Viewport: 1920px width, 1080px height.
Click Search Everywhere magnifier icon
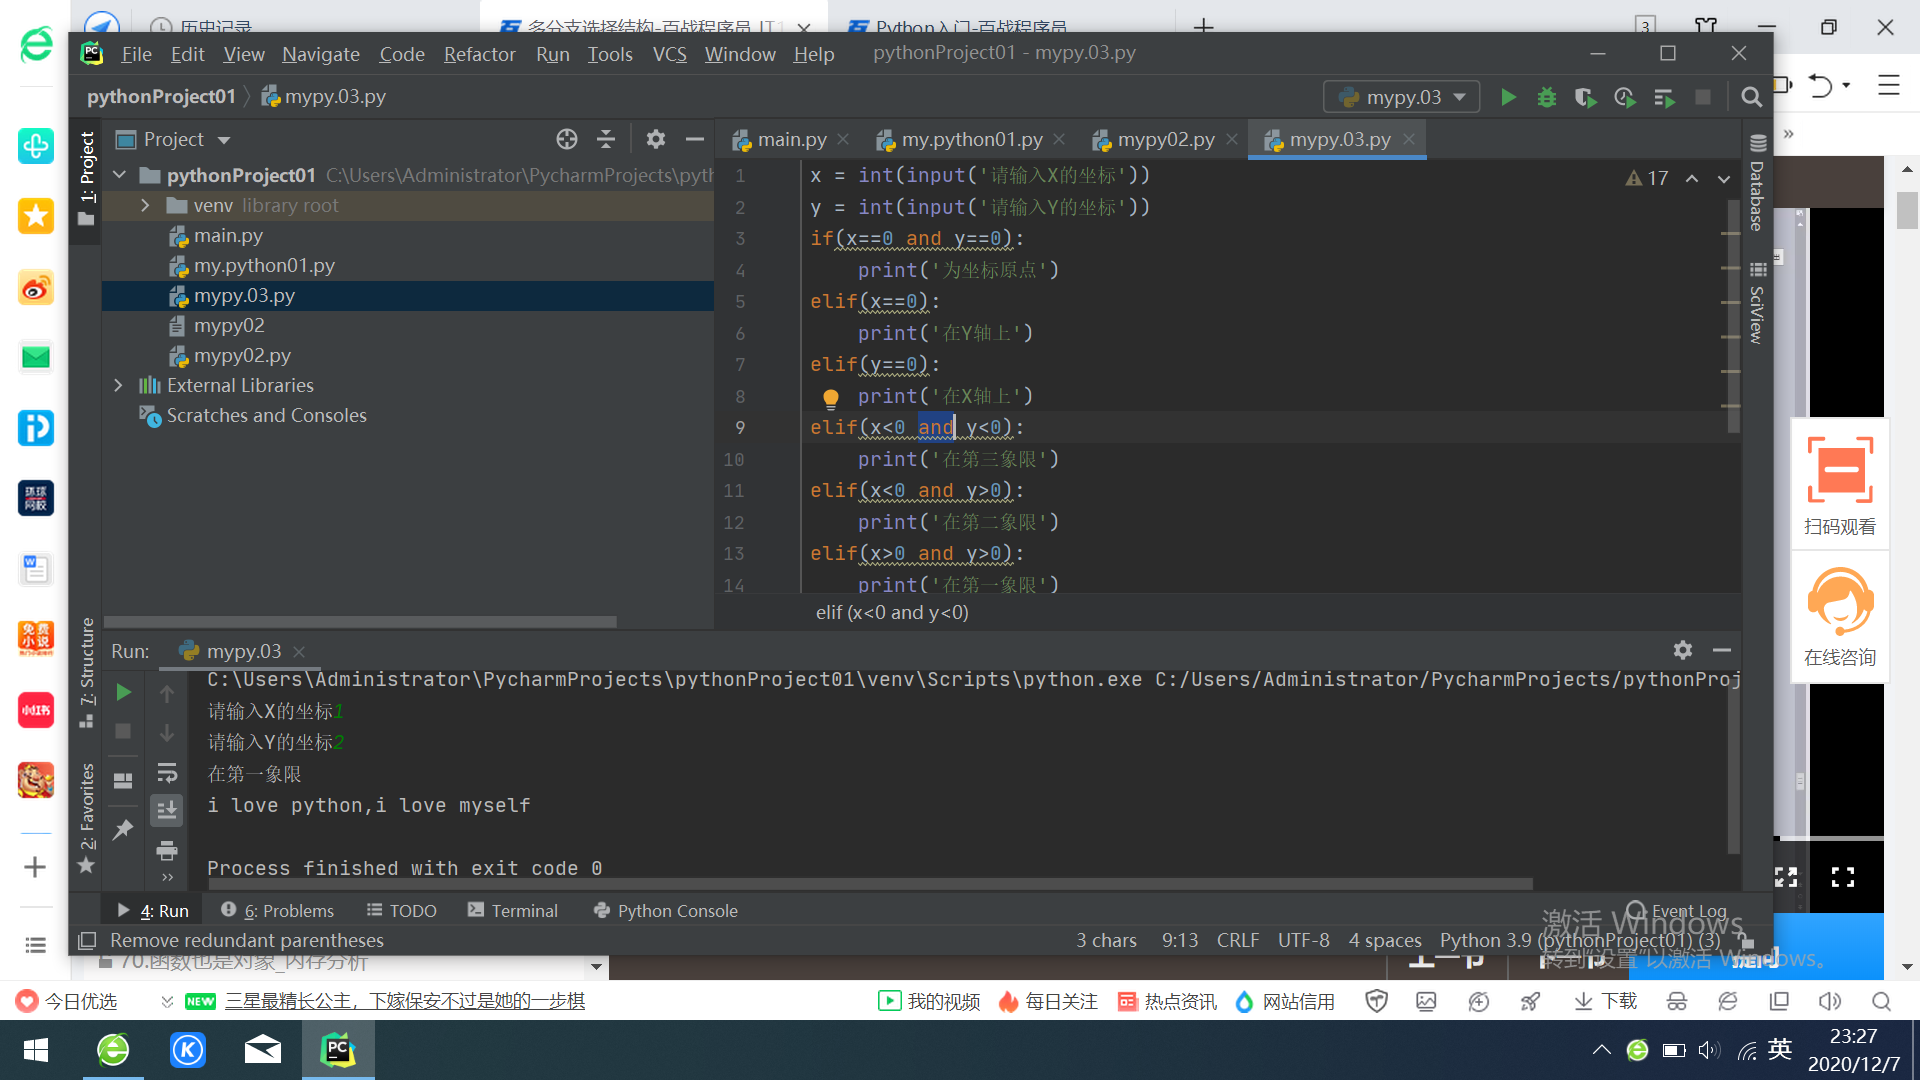pos(1751,97)
